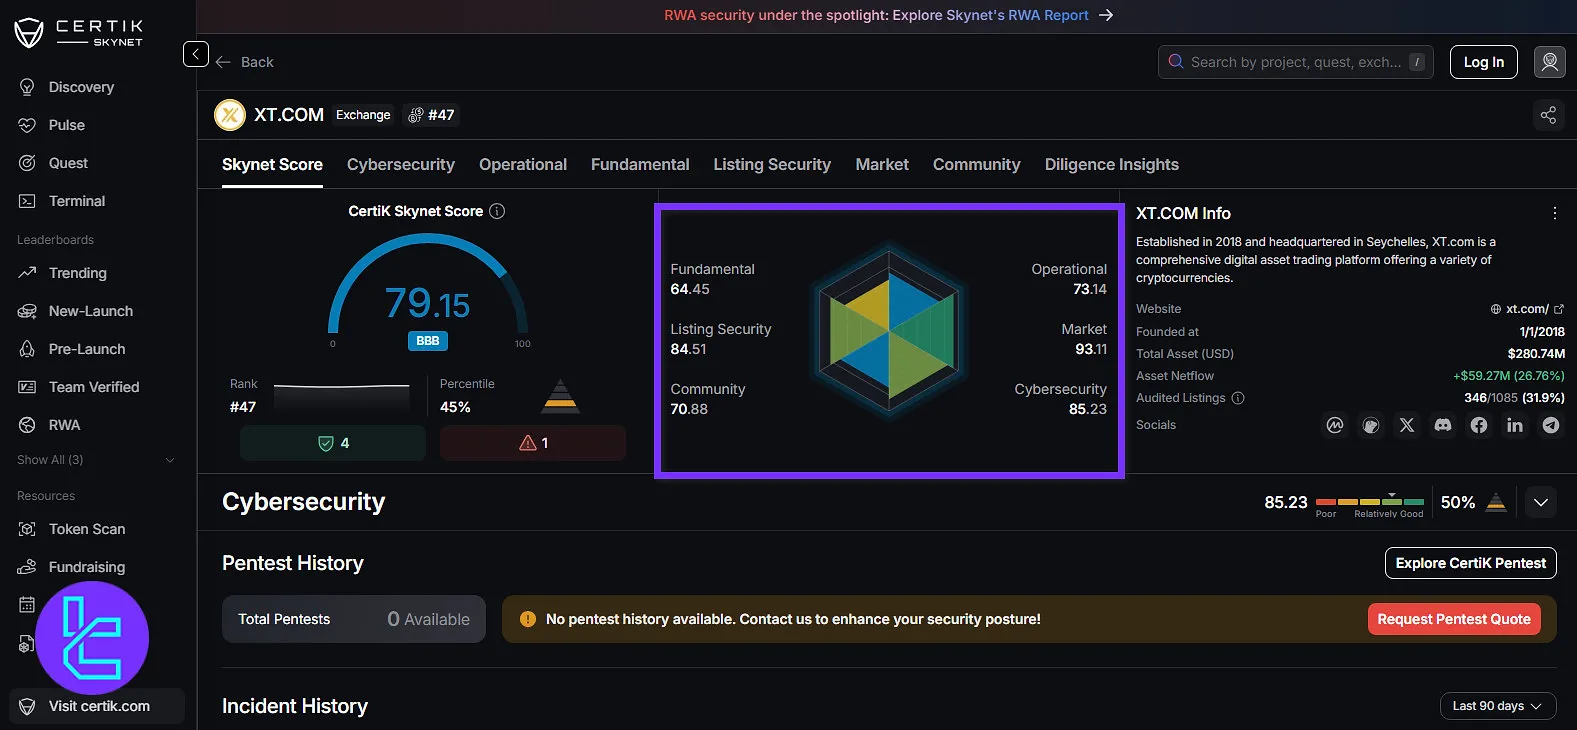Open the RWA Report banner link
Screen dimensions: 1577x730
[888, 15]
